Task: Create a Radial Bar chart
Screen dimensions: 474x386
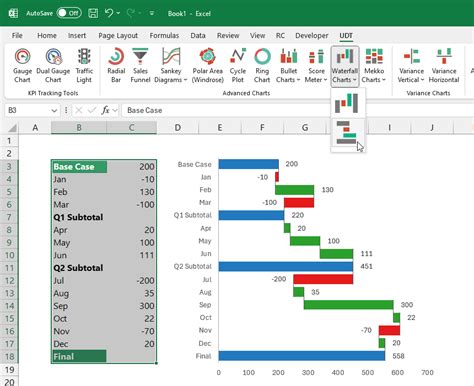Action: (116, 66)
